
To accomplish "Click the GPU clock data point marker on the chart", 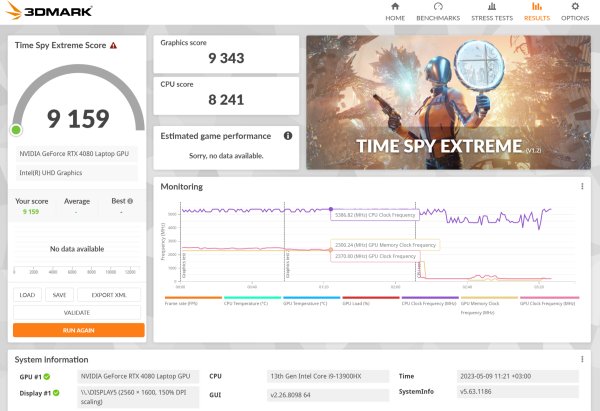I will [331, 250].
